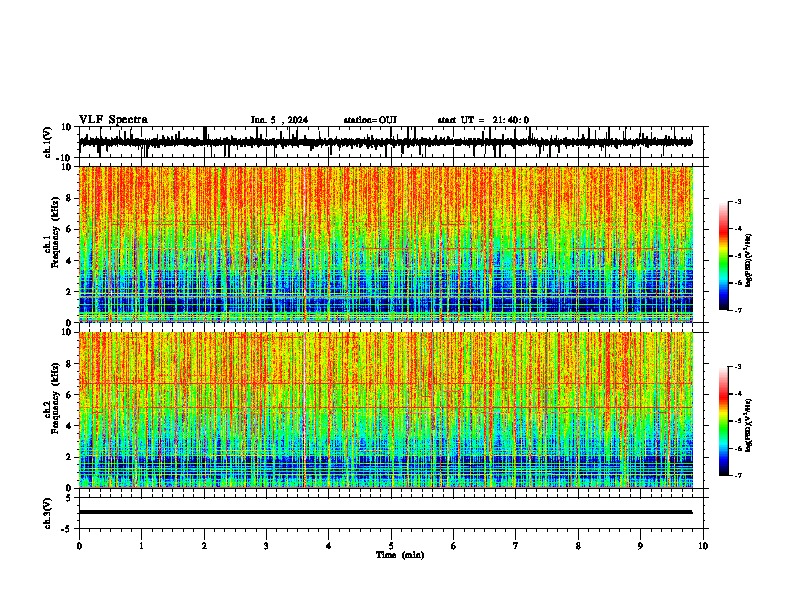The height and width of the screenshot is (612, 792).
Task: Click time axis tick label "0"
Action: (x=79, y=546)
